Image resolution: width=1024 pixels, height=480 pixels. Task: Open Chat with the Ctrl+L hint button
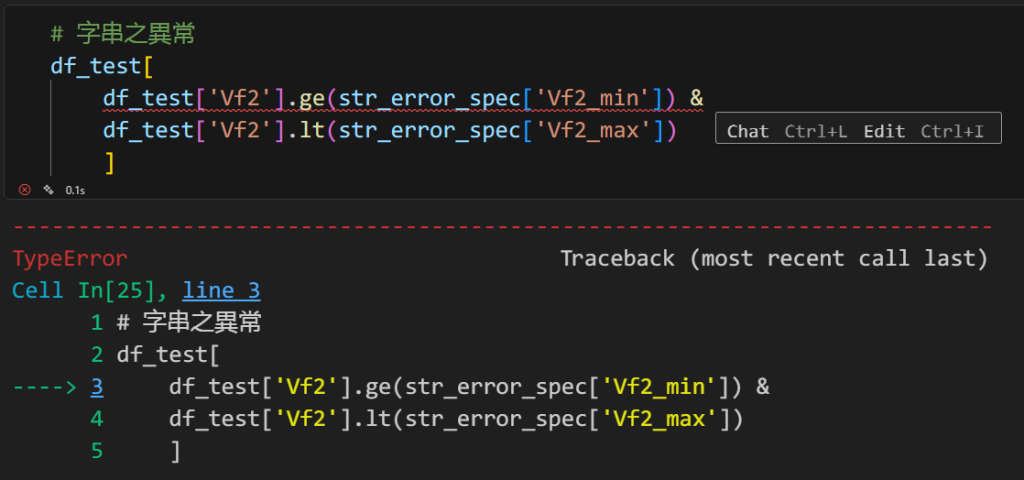pyautogui.click(x=786, y=131)
